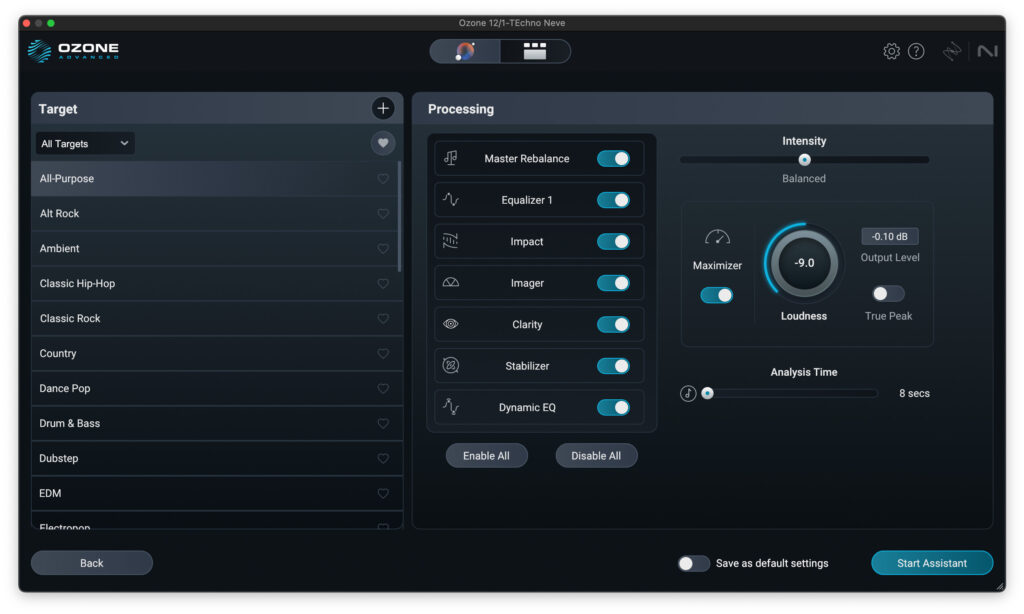1024x614 pixels.
Task: Click the Ozone Advanced logo
Action: coord(73,50)
